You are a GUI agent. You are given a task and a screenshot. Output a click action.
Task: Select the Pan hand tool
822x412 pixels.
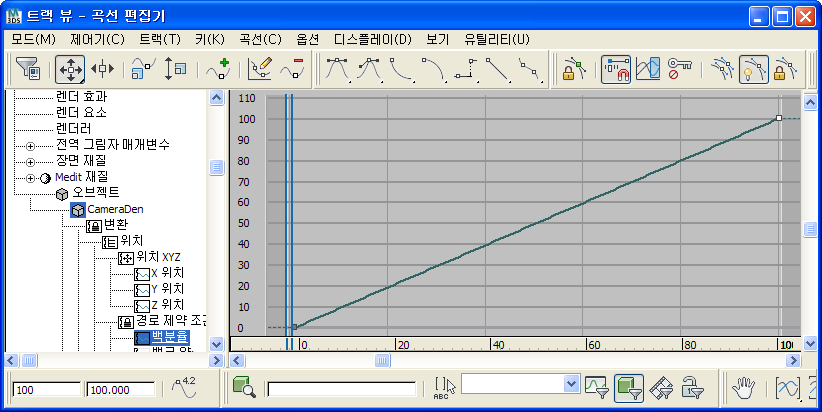click(743, 388)
